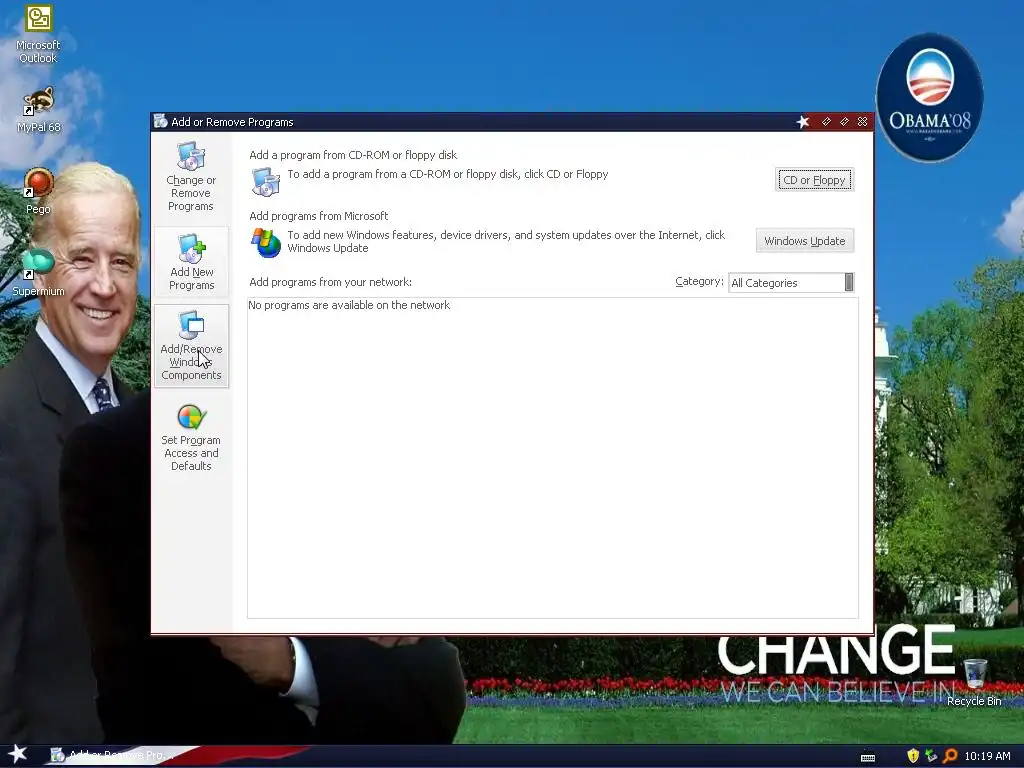1024x768 pixels.
Task: Maximize the Add or Remove Programs window
Action: coord(844,122)
